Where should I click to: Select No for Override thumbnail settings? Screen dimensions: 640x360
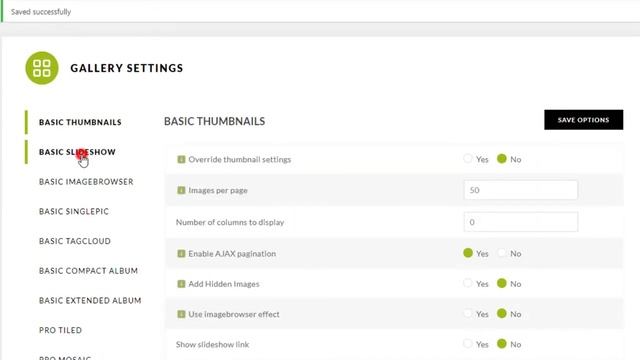pos(502,158)
